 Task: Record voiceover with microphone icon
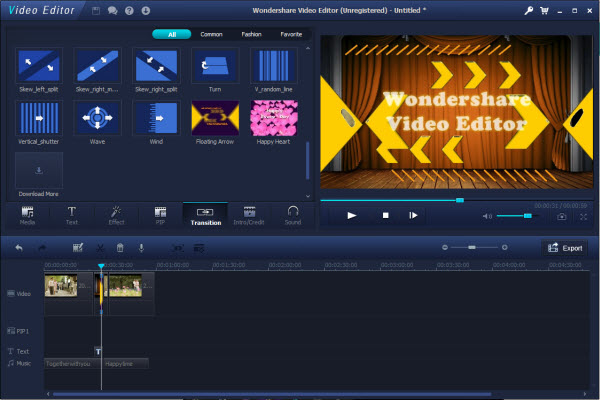pos(141,248)
